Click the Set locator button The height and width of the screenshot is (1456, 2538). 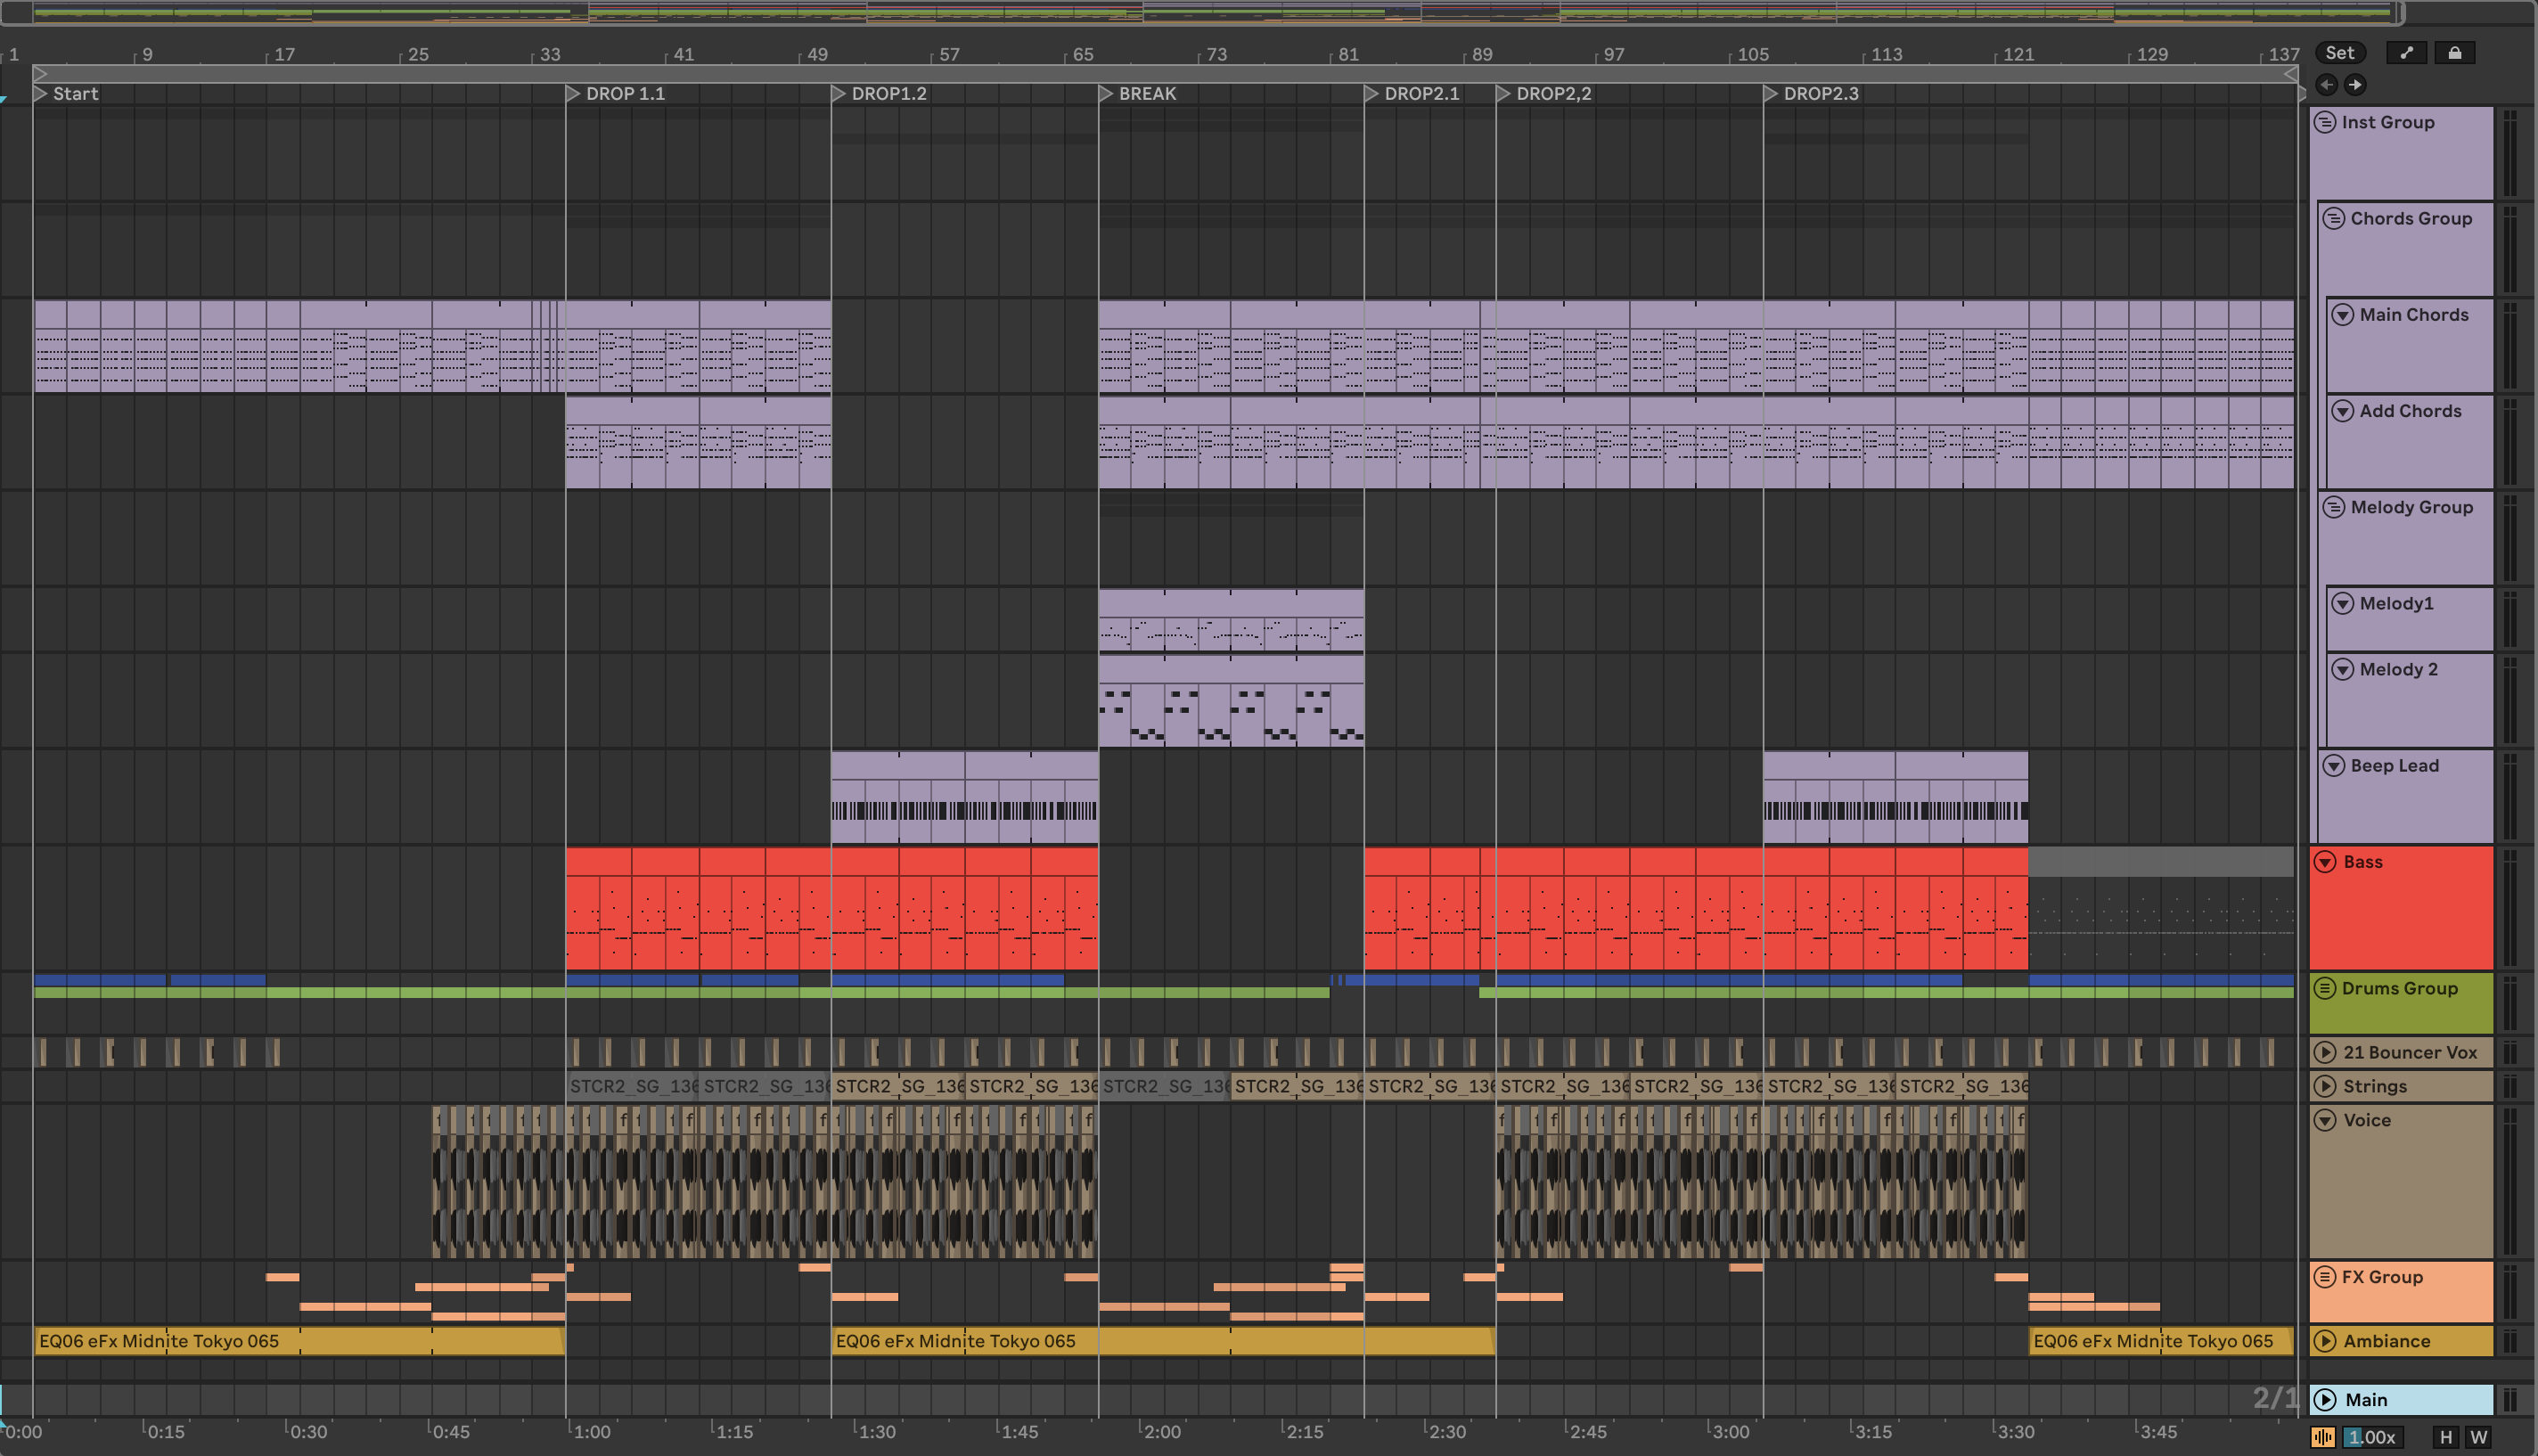click(x=2339, y=53)
